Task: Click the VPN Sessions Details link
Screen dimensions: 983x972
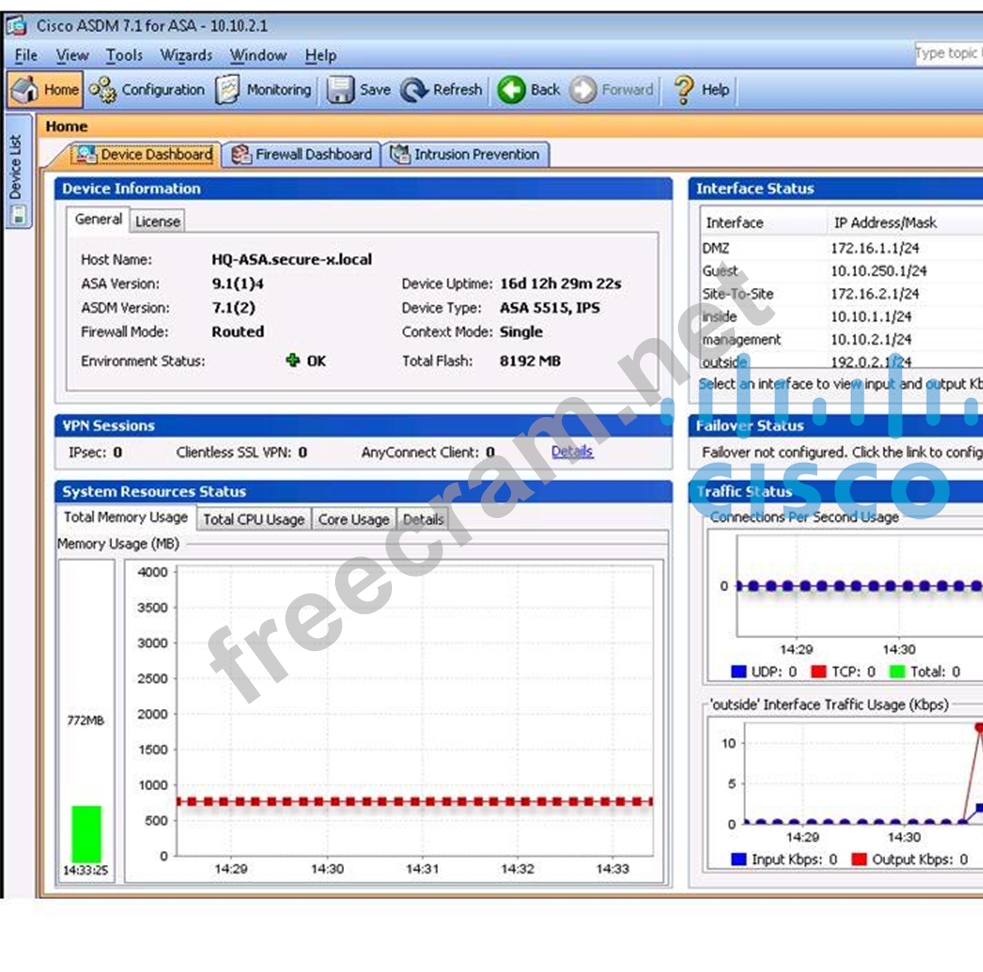Action: point(572,452)
